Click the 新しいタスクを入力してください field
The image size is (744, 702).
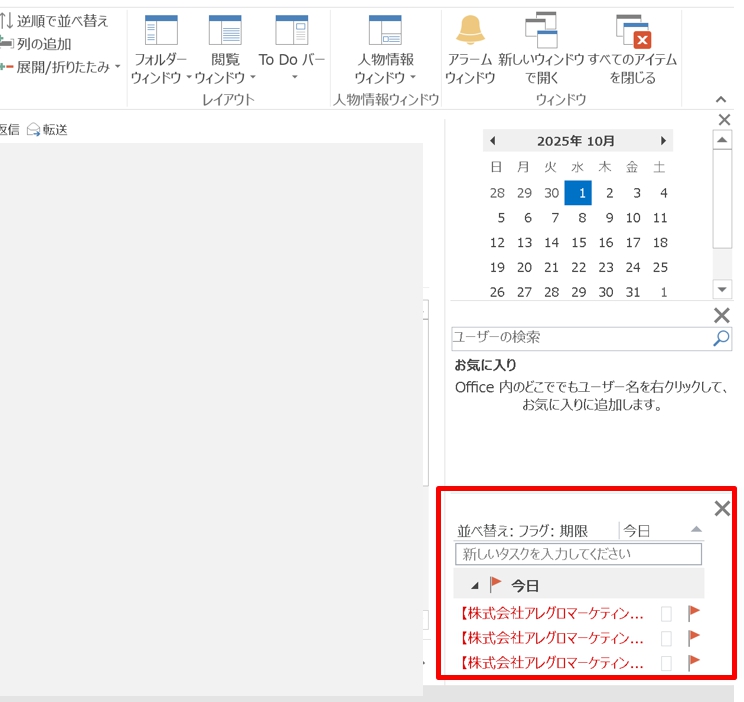pos(578,553)
